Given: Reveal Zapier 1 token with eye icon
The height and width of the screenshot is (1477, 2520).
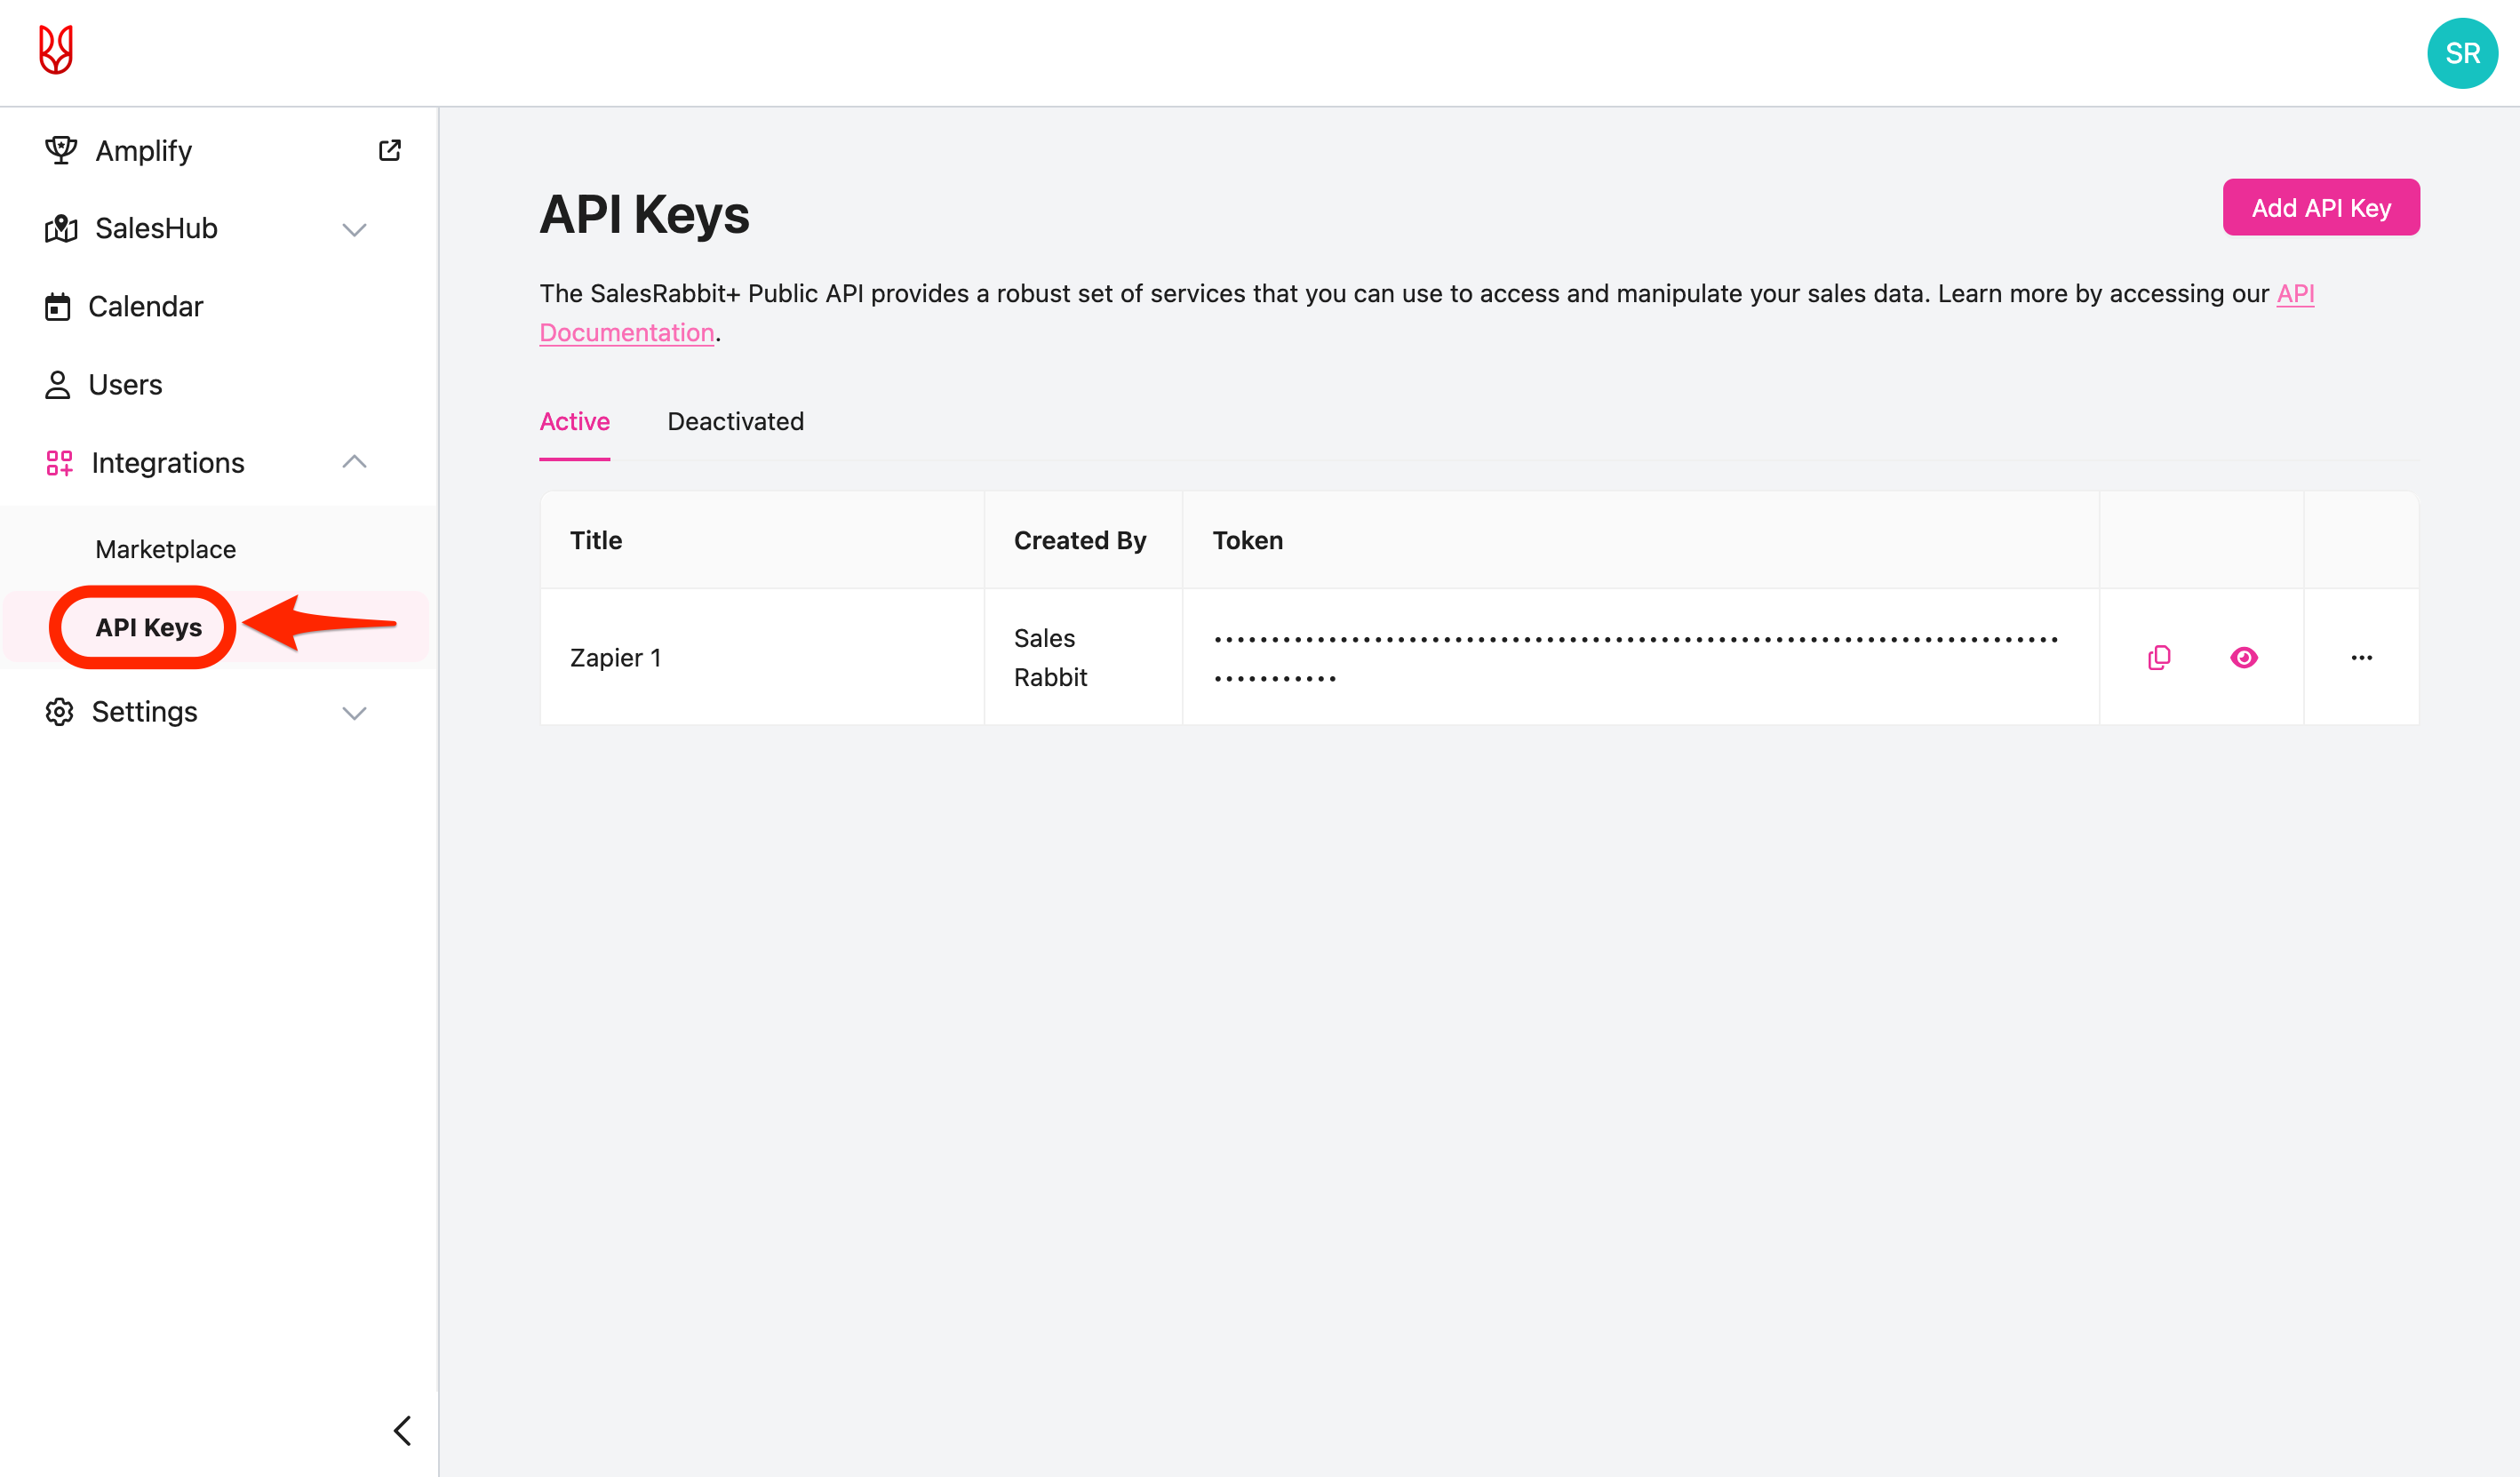Looking at the screenshot, I should click(2243, 657).
